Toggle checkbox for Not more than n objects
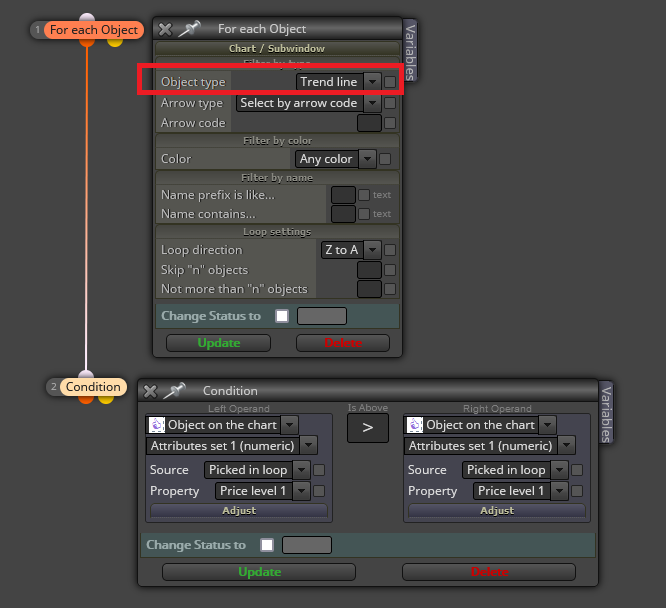Image resolution: width=666 pixels, height=608 pixels. point(390,289)
